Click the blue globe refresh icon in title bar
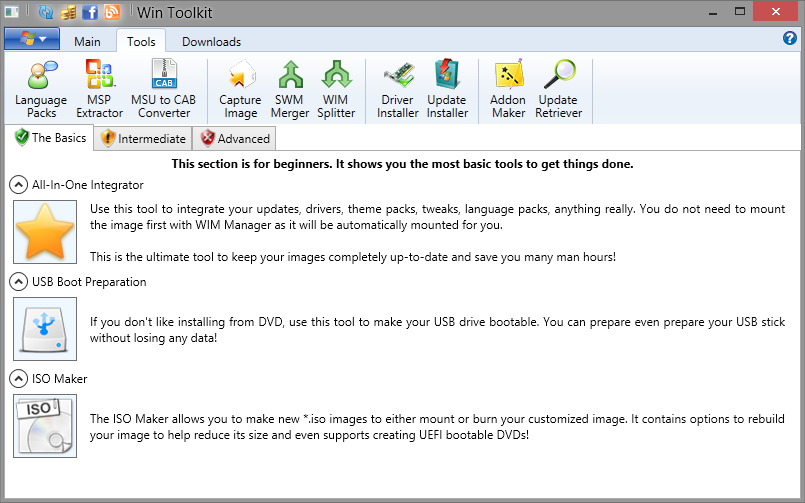Viewport: 805px width, 503px height. 46,12
